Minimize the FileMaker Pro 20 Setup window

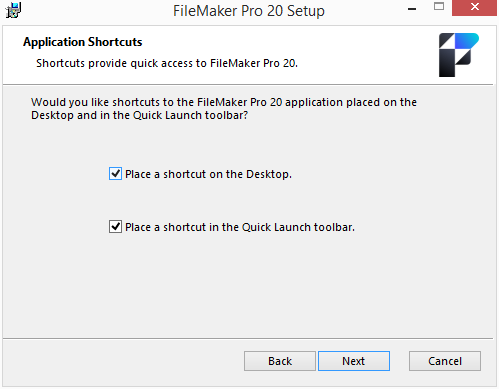pyautogui.click(x=412, y=9)
